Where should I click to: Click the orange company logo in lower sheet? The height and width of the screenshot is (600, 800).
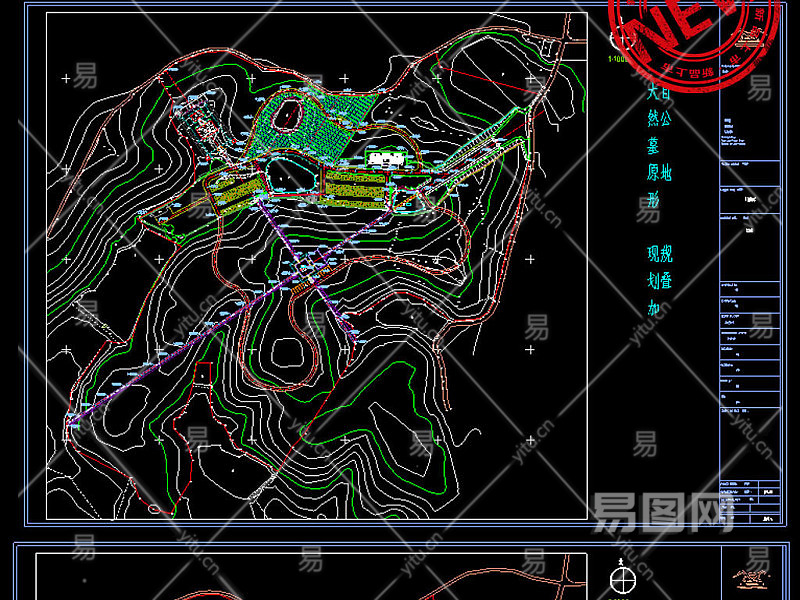click(x=751, y=579)
